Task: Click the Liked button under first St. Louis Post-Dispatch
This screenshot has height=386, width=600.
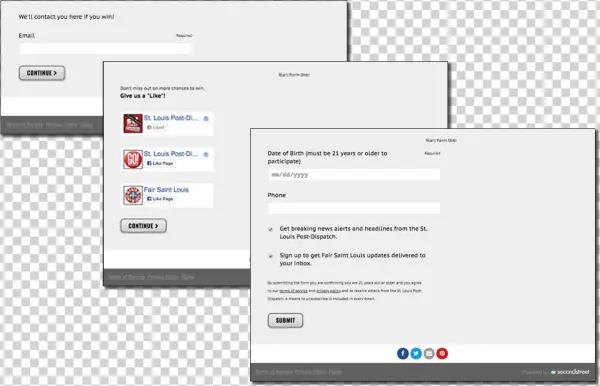Action: [156, 127]
